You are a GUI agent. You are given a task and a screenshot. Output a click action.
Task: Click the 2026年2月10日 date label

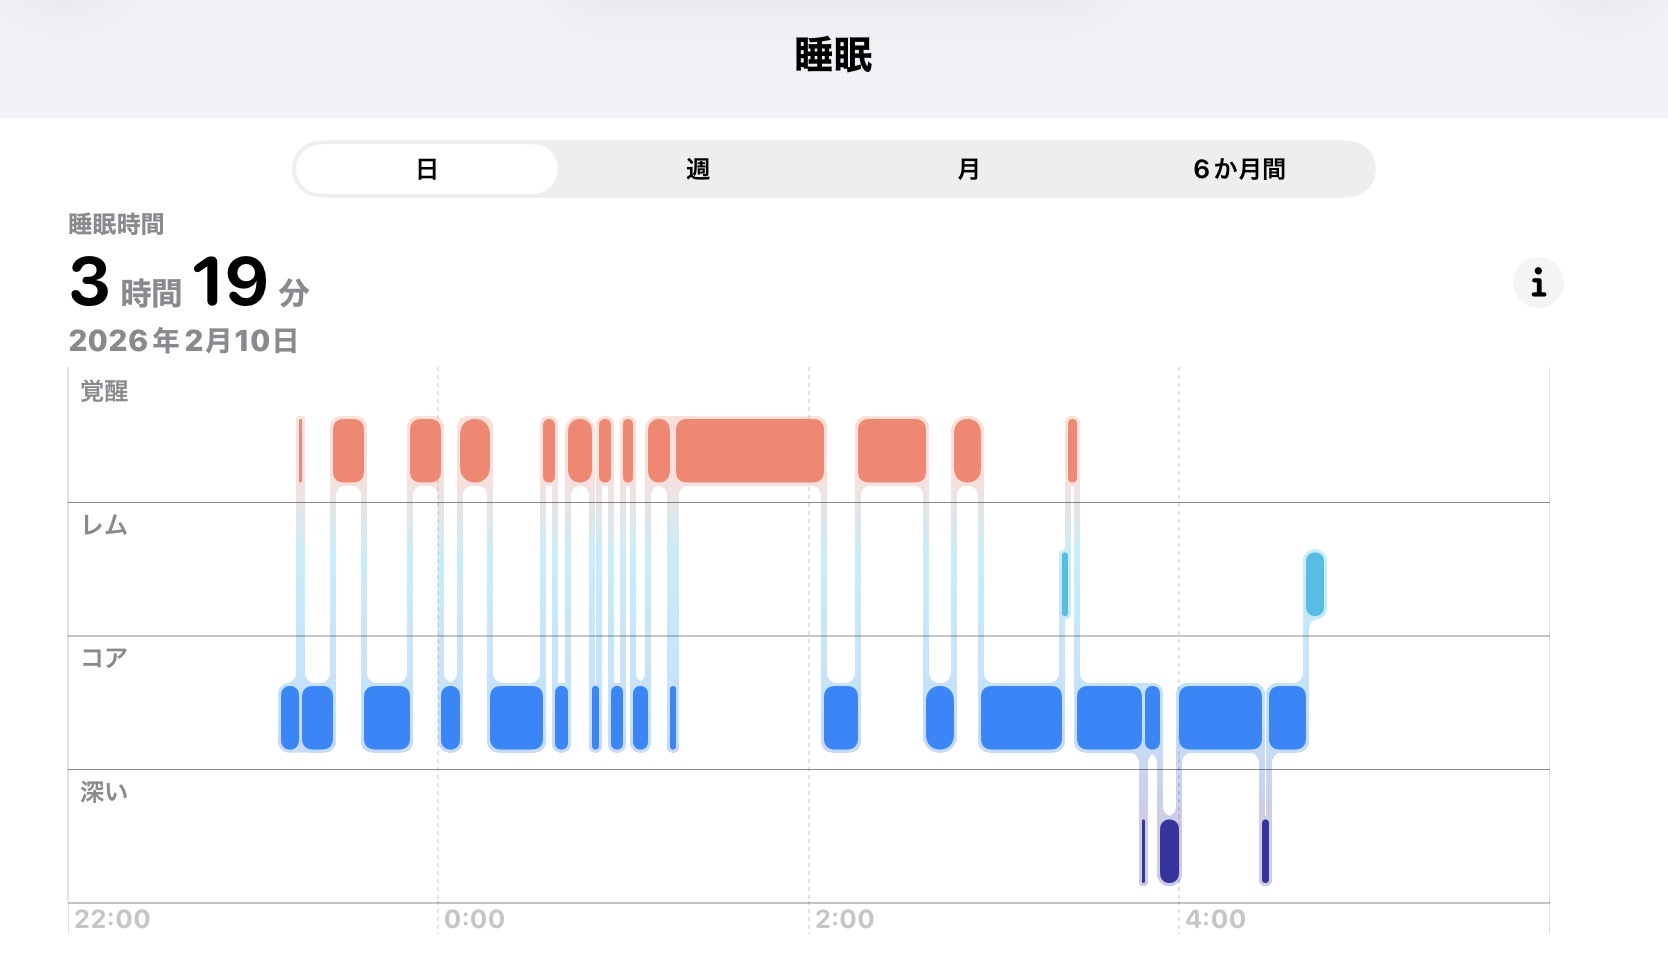click(x=183, y=341)
